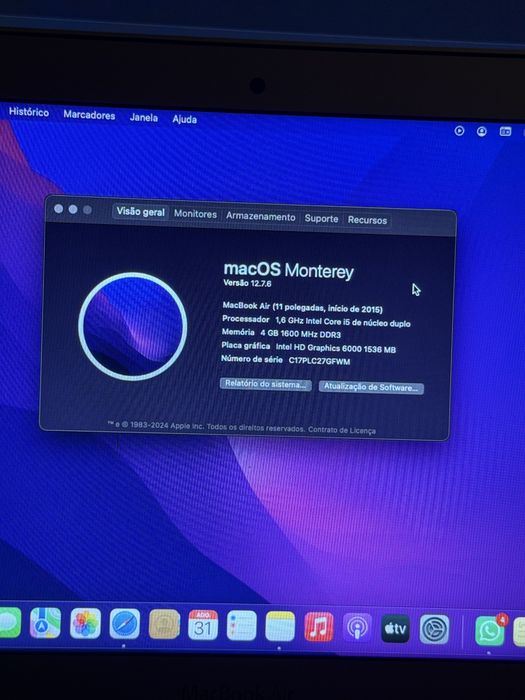Close the About This Mac window
The width and height of the screenshot is (525, 700).
coord(58,208)
